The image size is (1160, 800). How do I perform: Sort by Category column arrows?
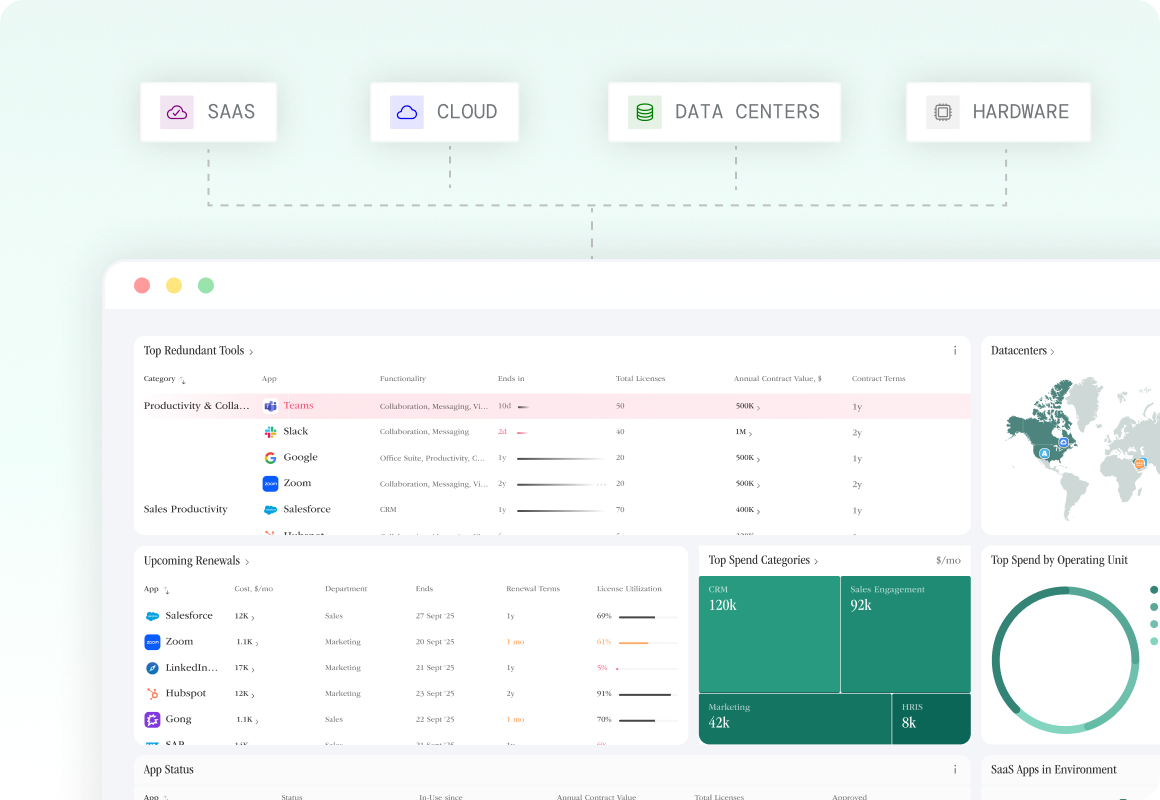183,380
